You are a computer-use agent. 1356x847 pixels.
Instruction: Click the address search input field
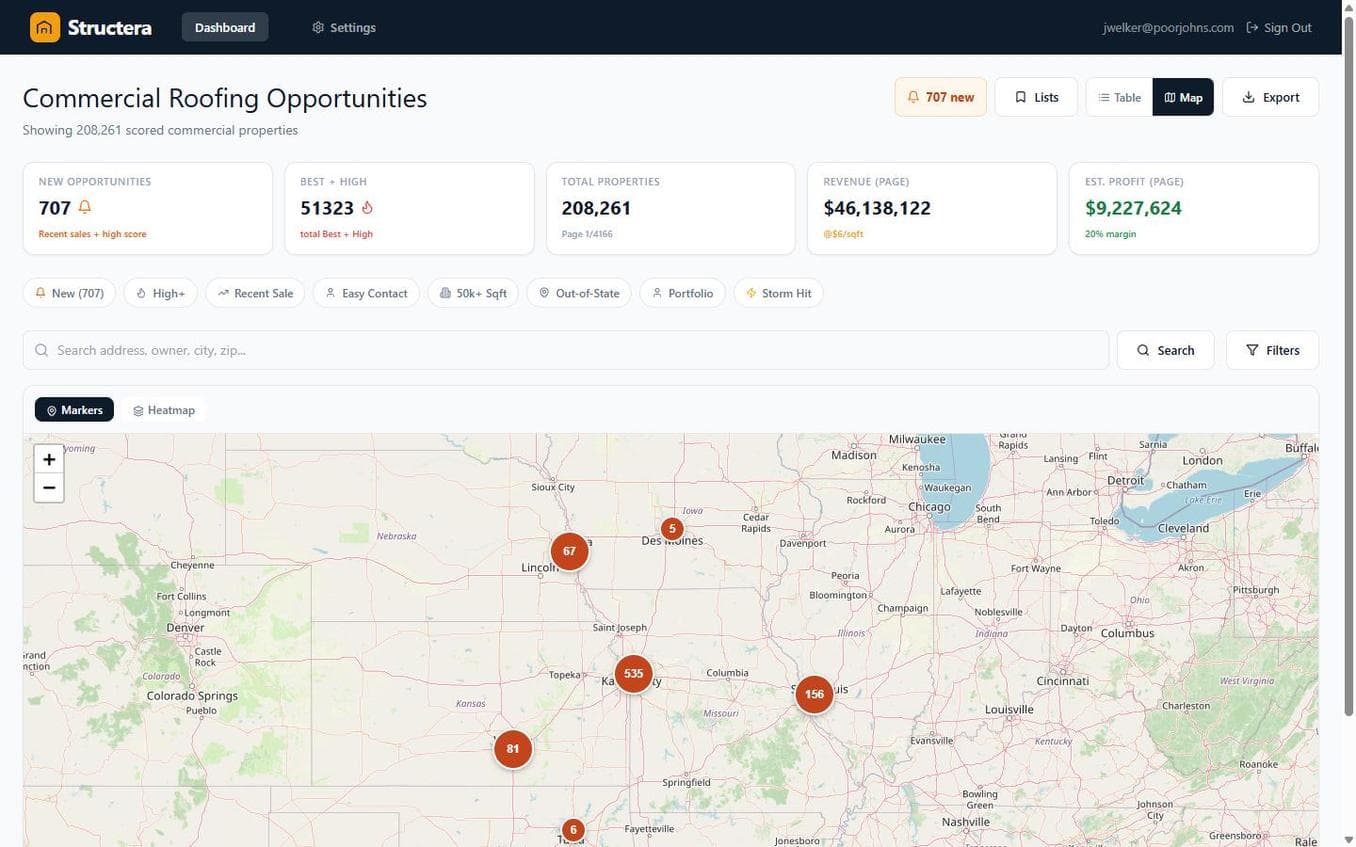pos(400,350)
